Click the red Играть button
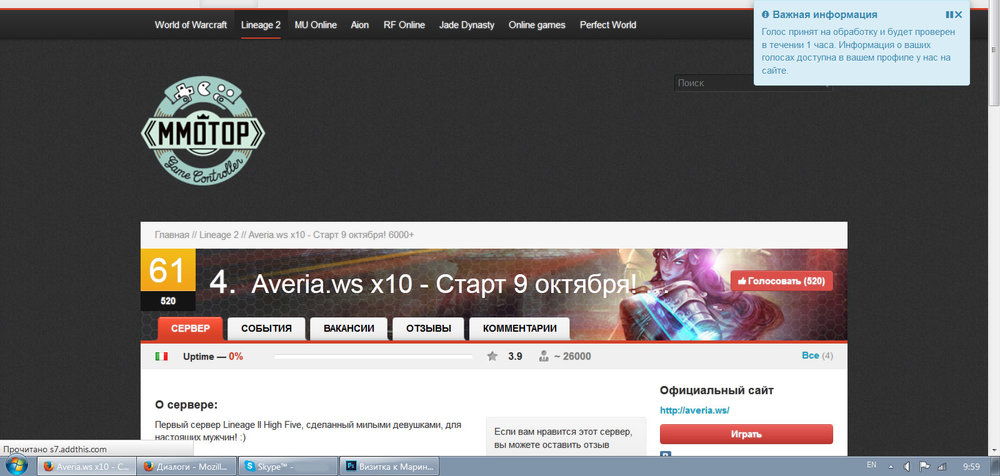The image size is (1000, 476). pos(746,434)
